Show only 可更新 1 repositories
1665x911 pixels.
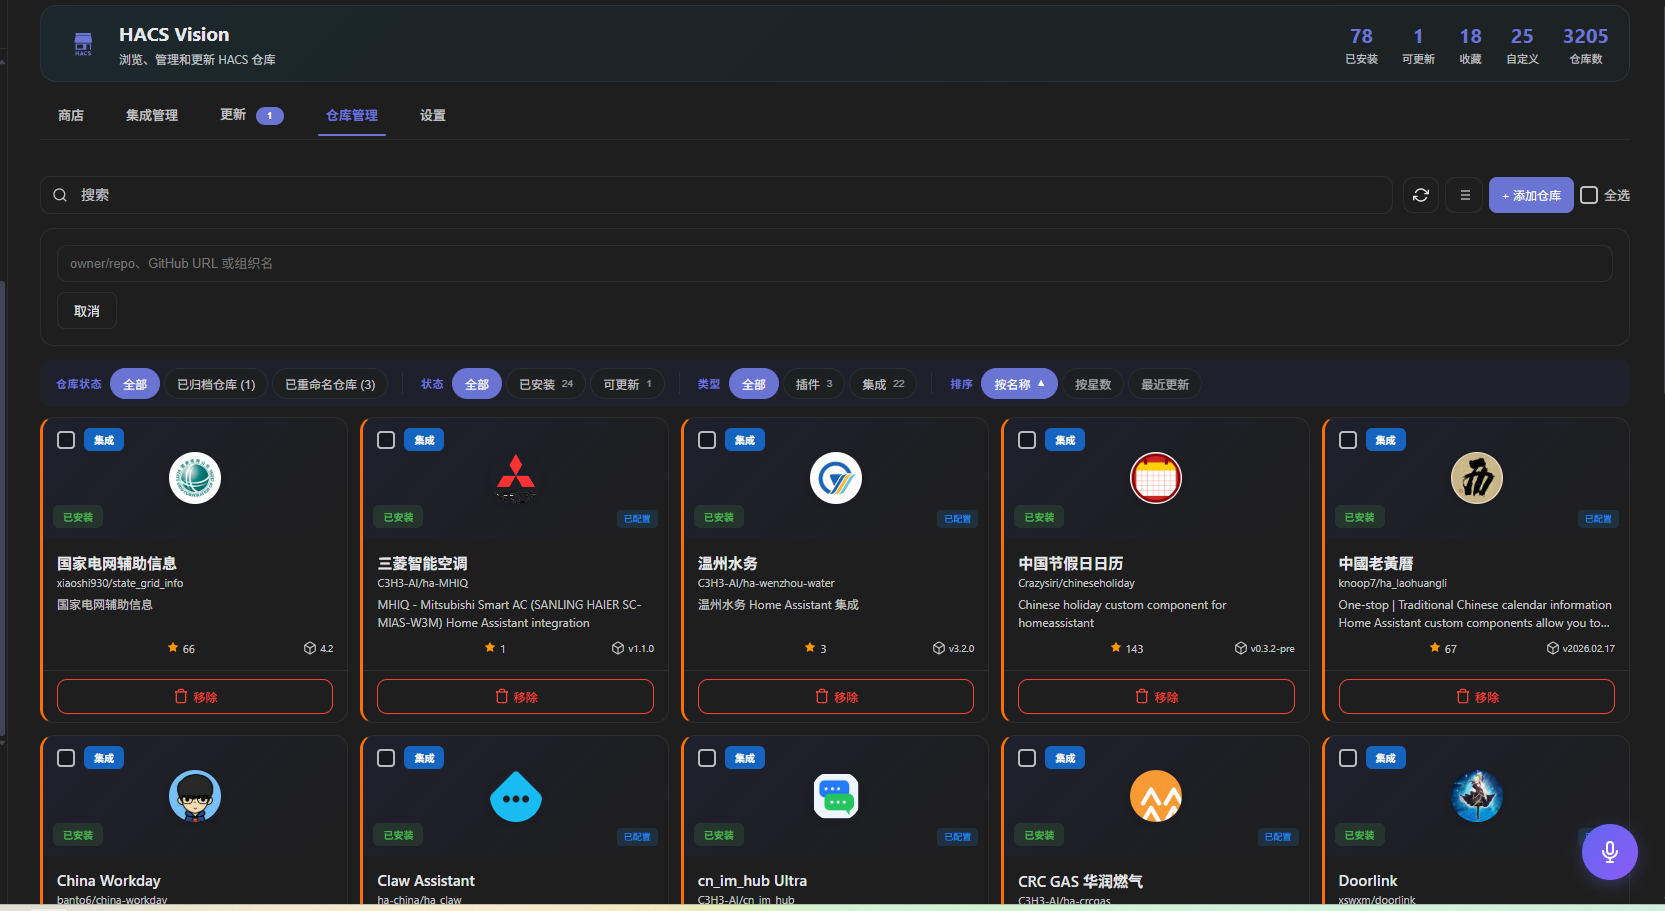pyautogui.click(x=627, y=384)
